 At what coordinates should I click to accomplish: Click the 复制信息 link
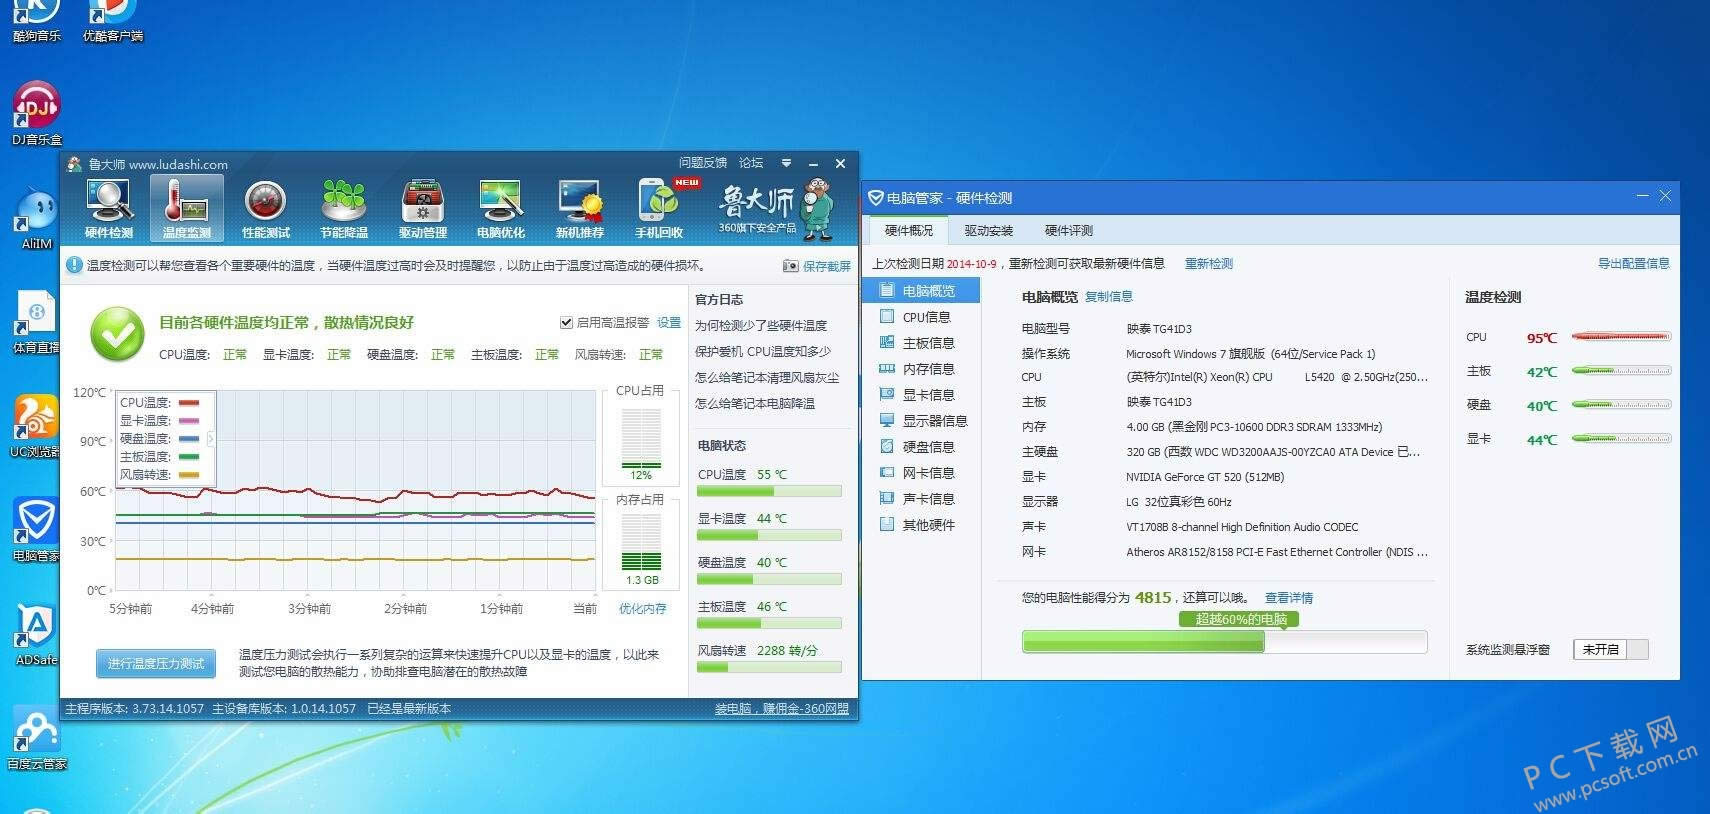1108,297
